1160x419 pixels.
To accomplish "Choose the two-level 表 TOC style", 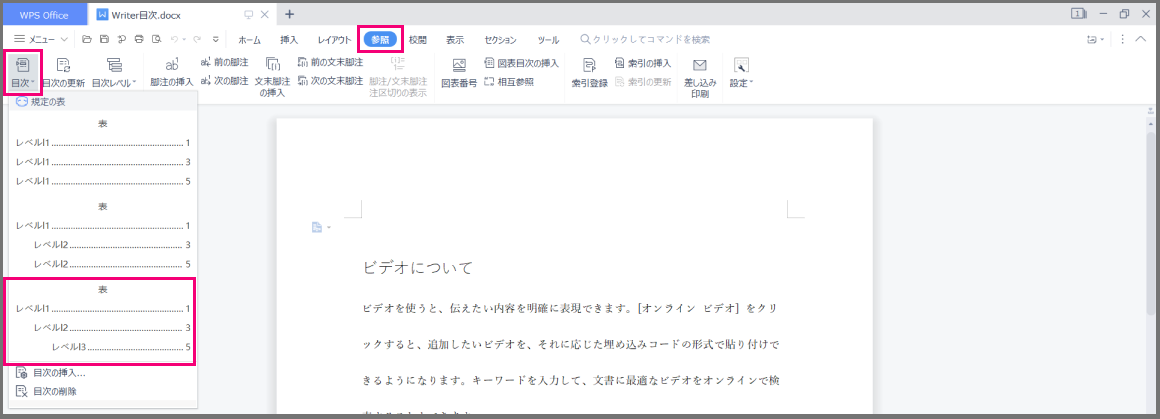I will pos(103,235).
